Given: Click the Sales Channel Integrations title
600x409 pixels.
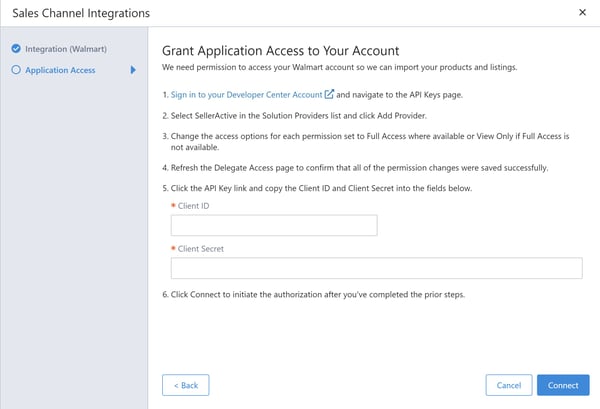Looking at the screenshot, I should click(x=81, y=13).
